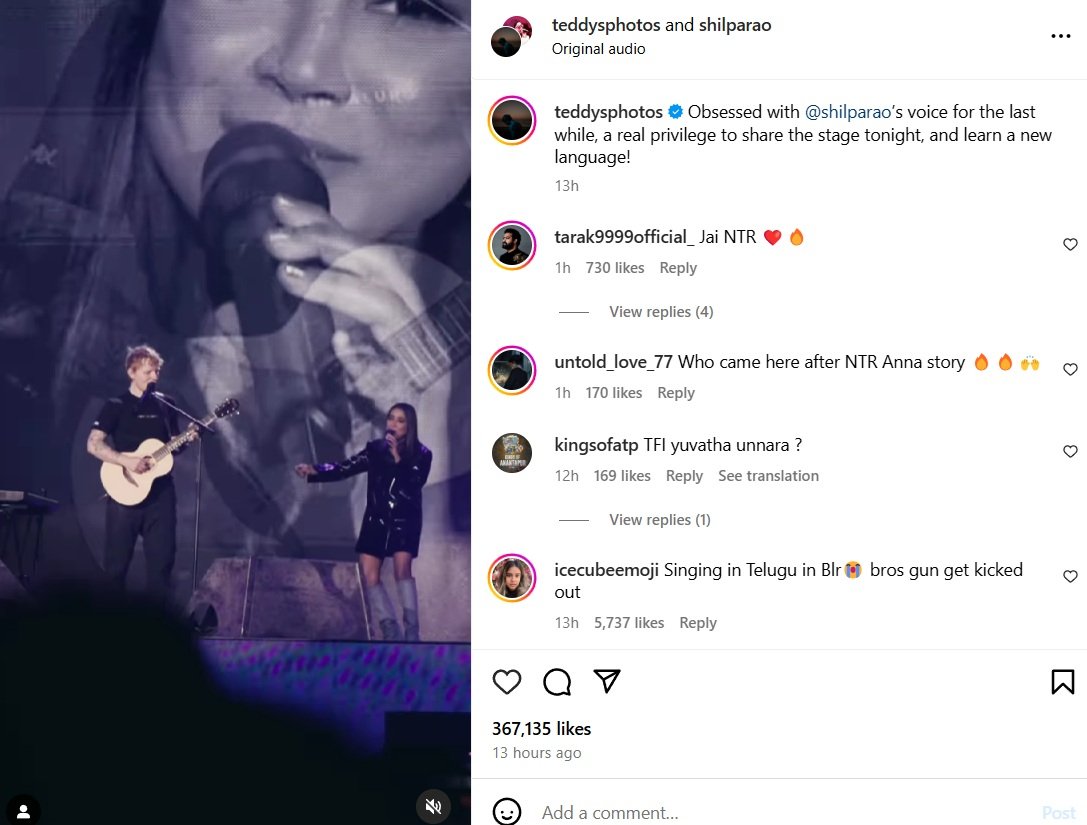Screen dimensions: 1087x825
Task: Unmute the video with the speaker icon
Action: 433,806
